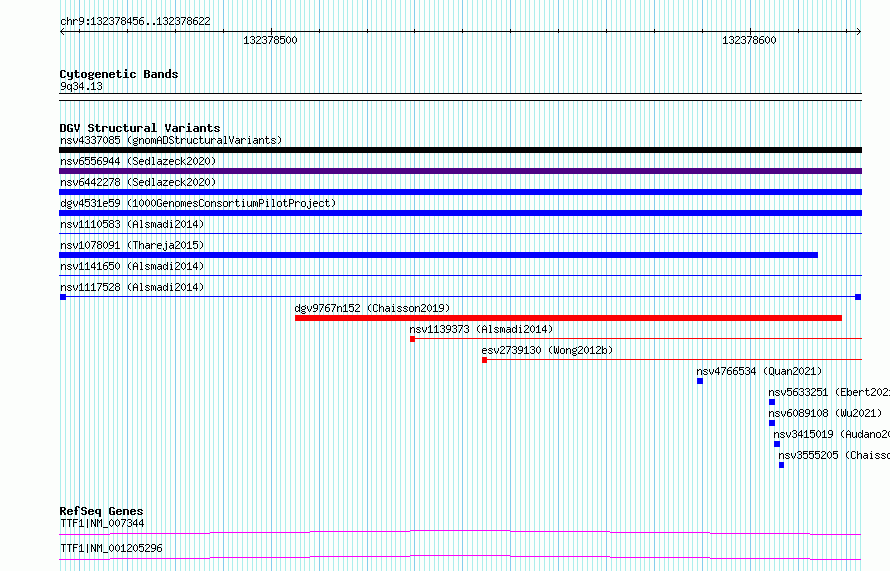890x571 pixels.
Task: Click the chr9:132378456..132378622 region label
Action: (135, 21)
